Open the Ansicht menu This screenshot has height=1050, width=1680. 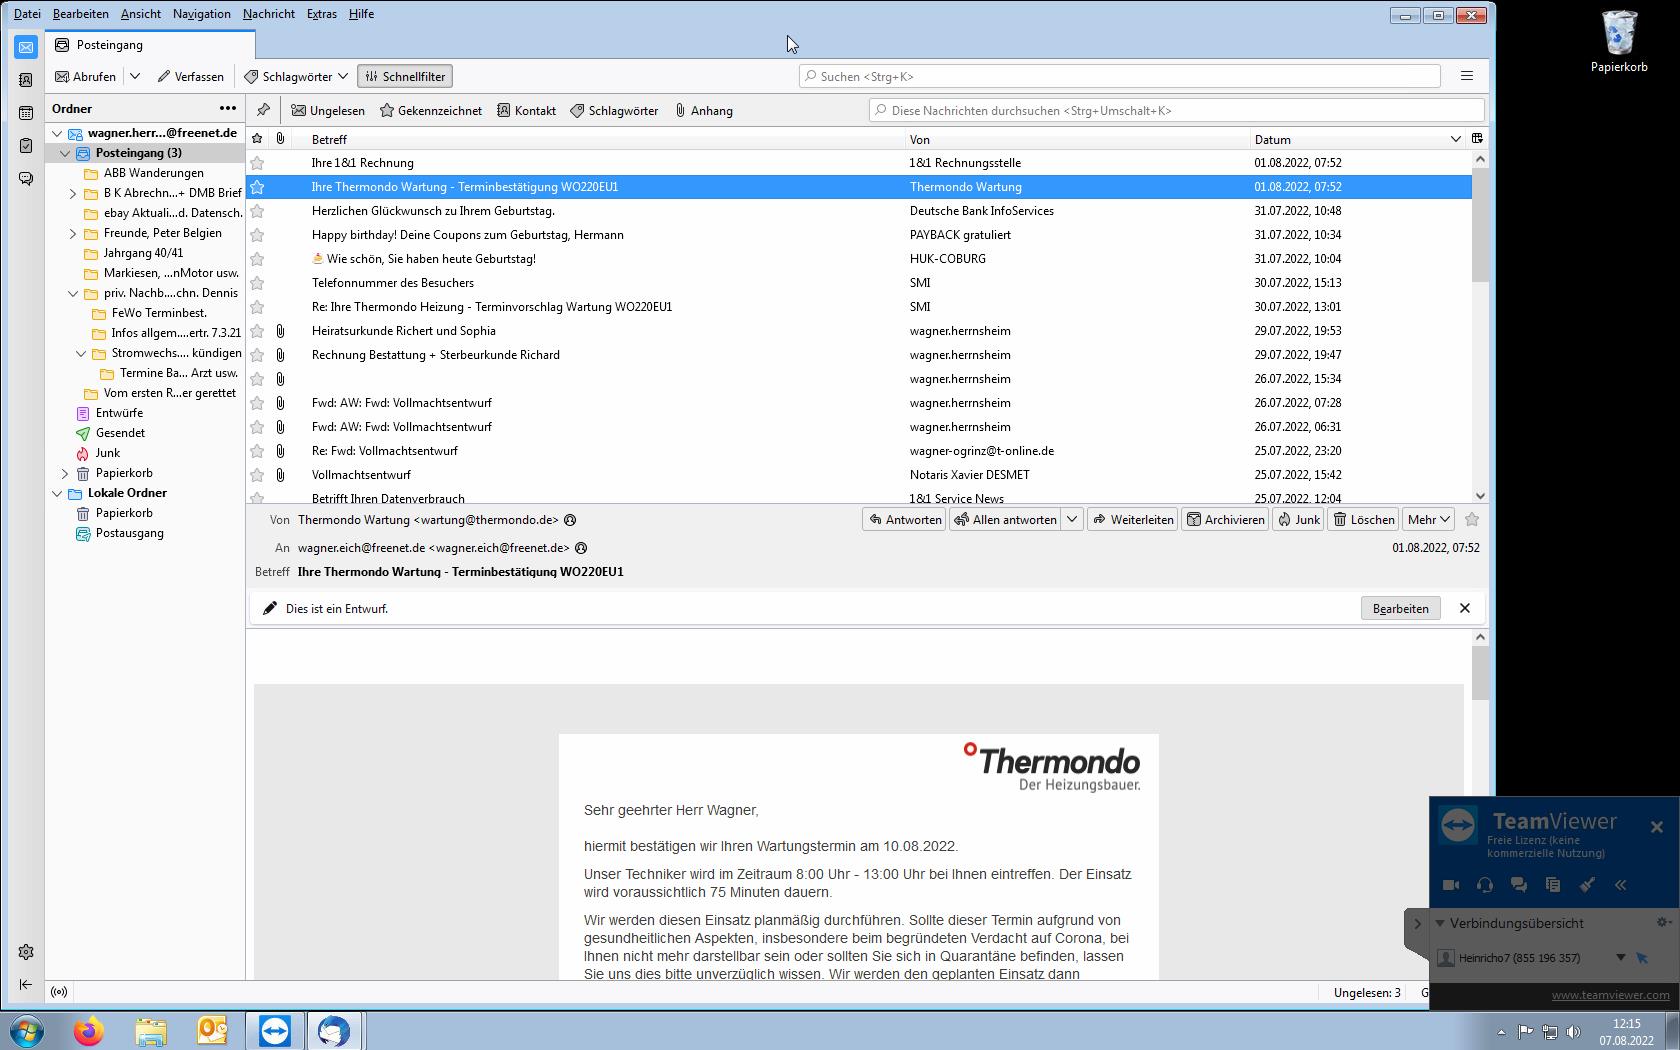coord(141,14)
